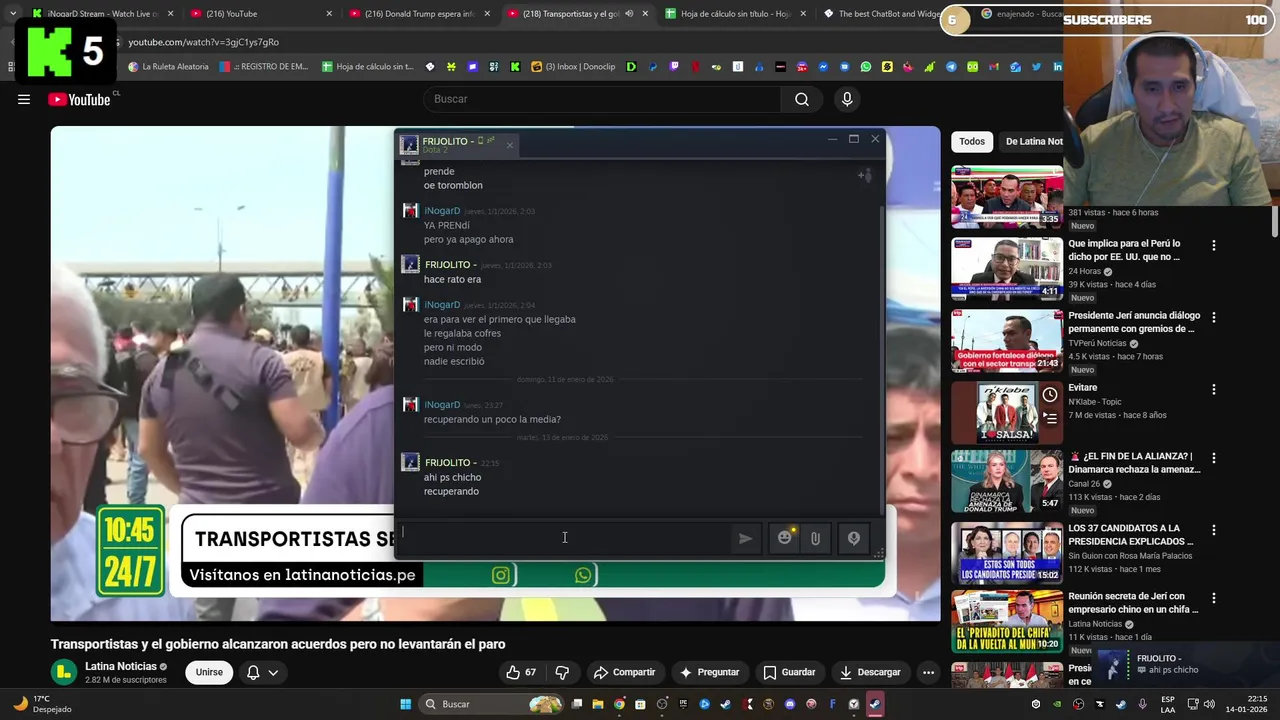Toggle Steam chat voice microphone button
1280x720 pixels.
(x=853, y=538)
